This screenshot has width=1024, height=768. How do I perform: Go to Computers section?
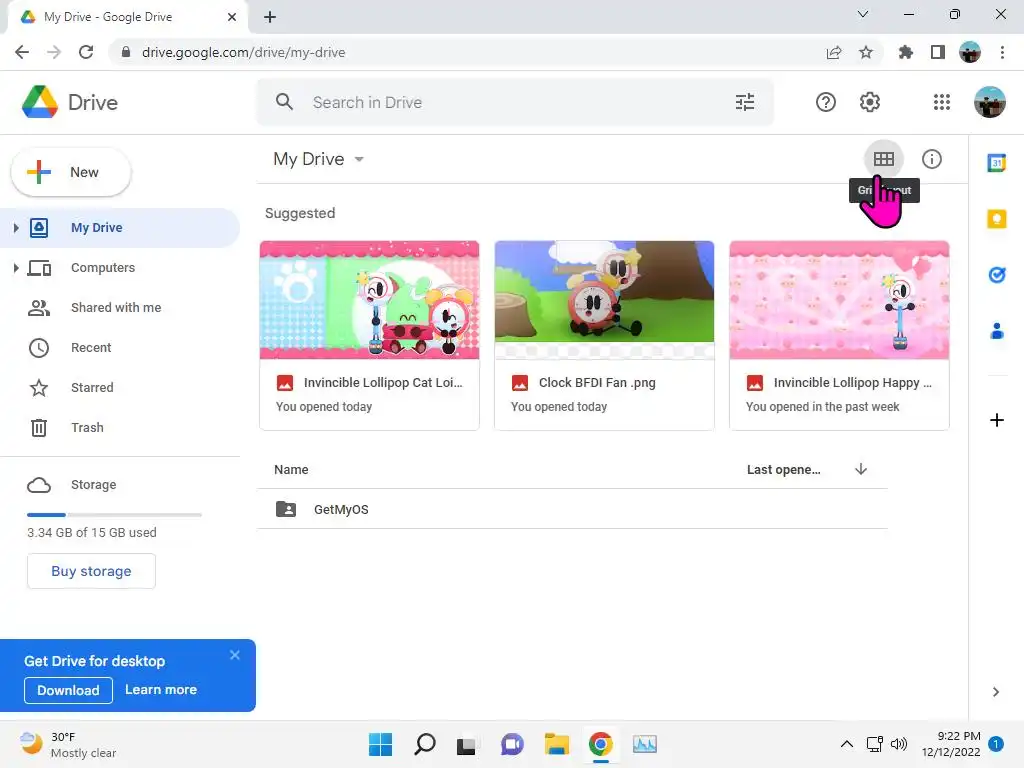pyautogui.click(x=120, y=268)
